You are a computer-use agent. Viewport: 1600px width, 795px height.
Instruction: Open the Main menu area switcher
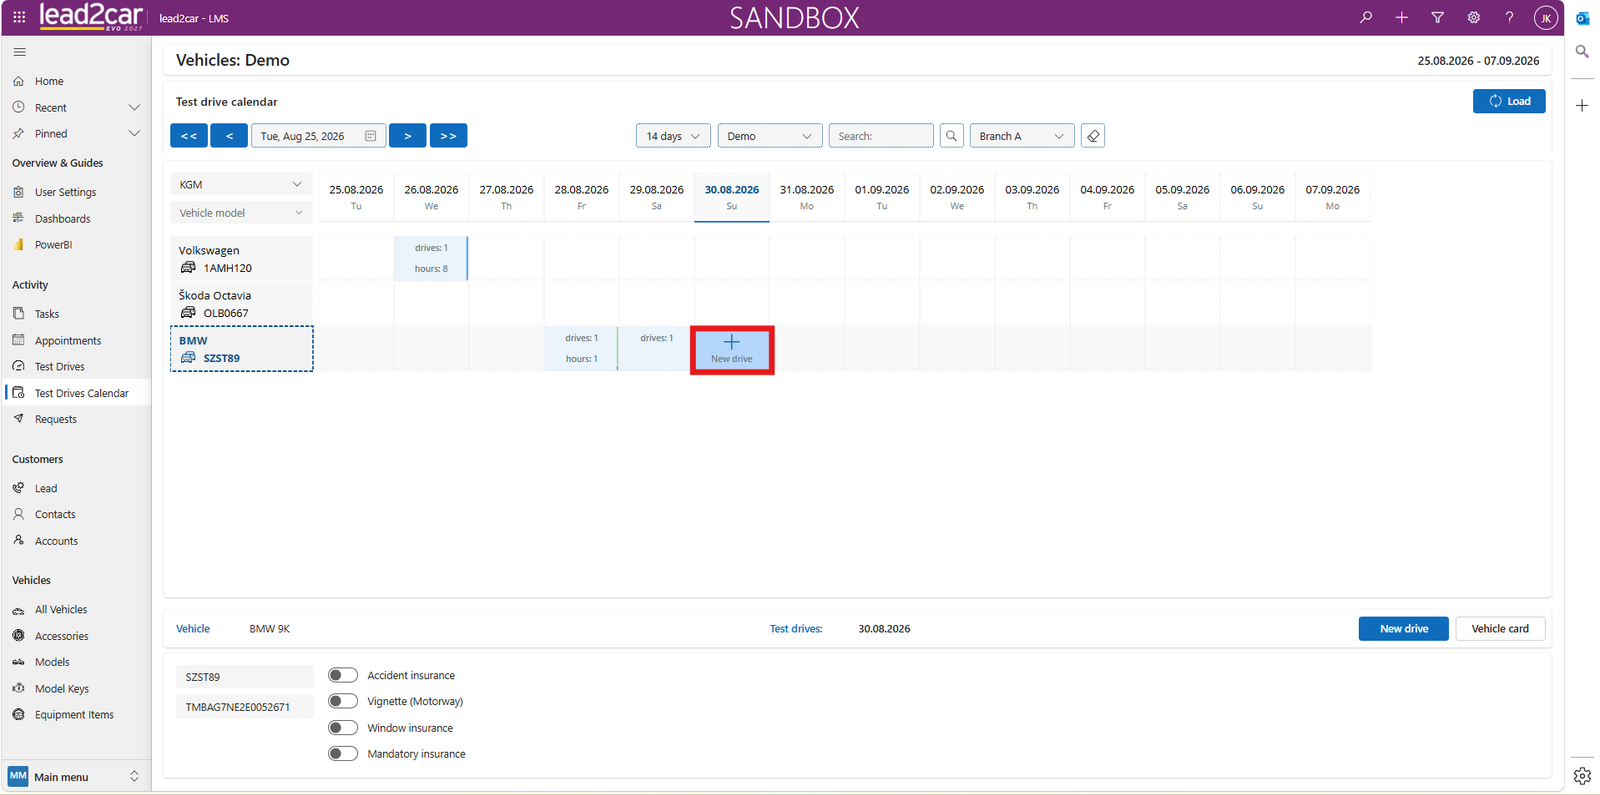76,777
